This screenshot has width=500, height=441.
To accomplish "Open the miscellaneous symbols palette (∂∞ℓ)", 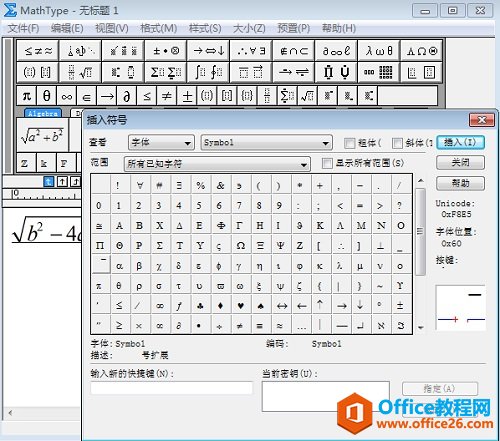I will click(336, 51).
